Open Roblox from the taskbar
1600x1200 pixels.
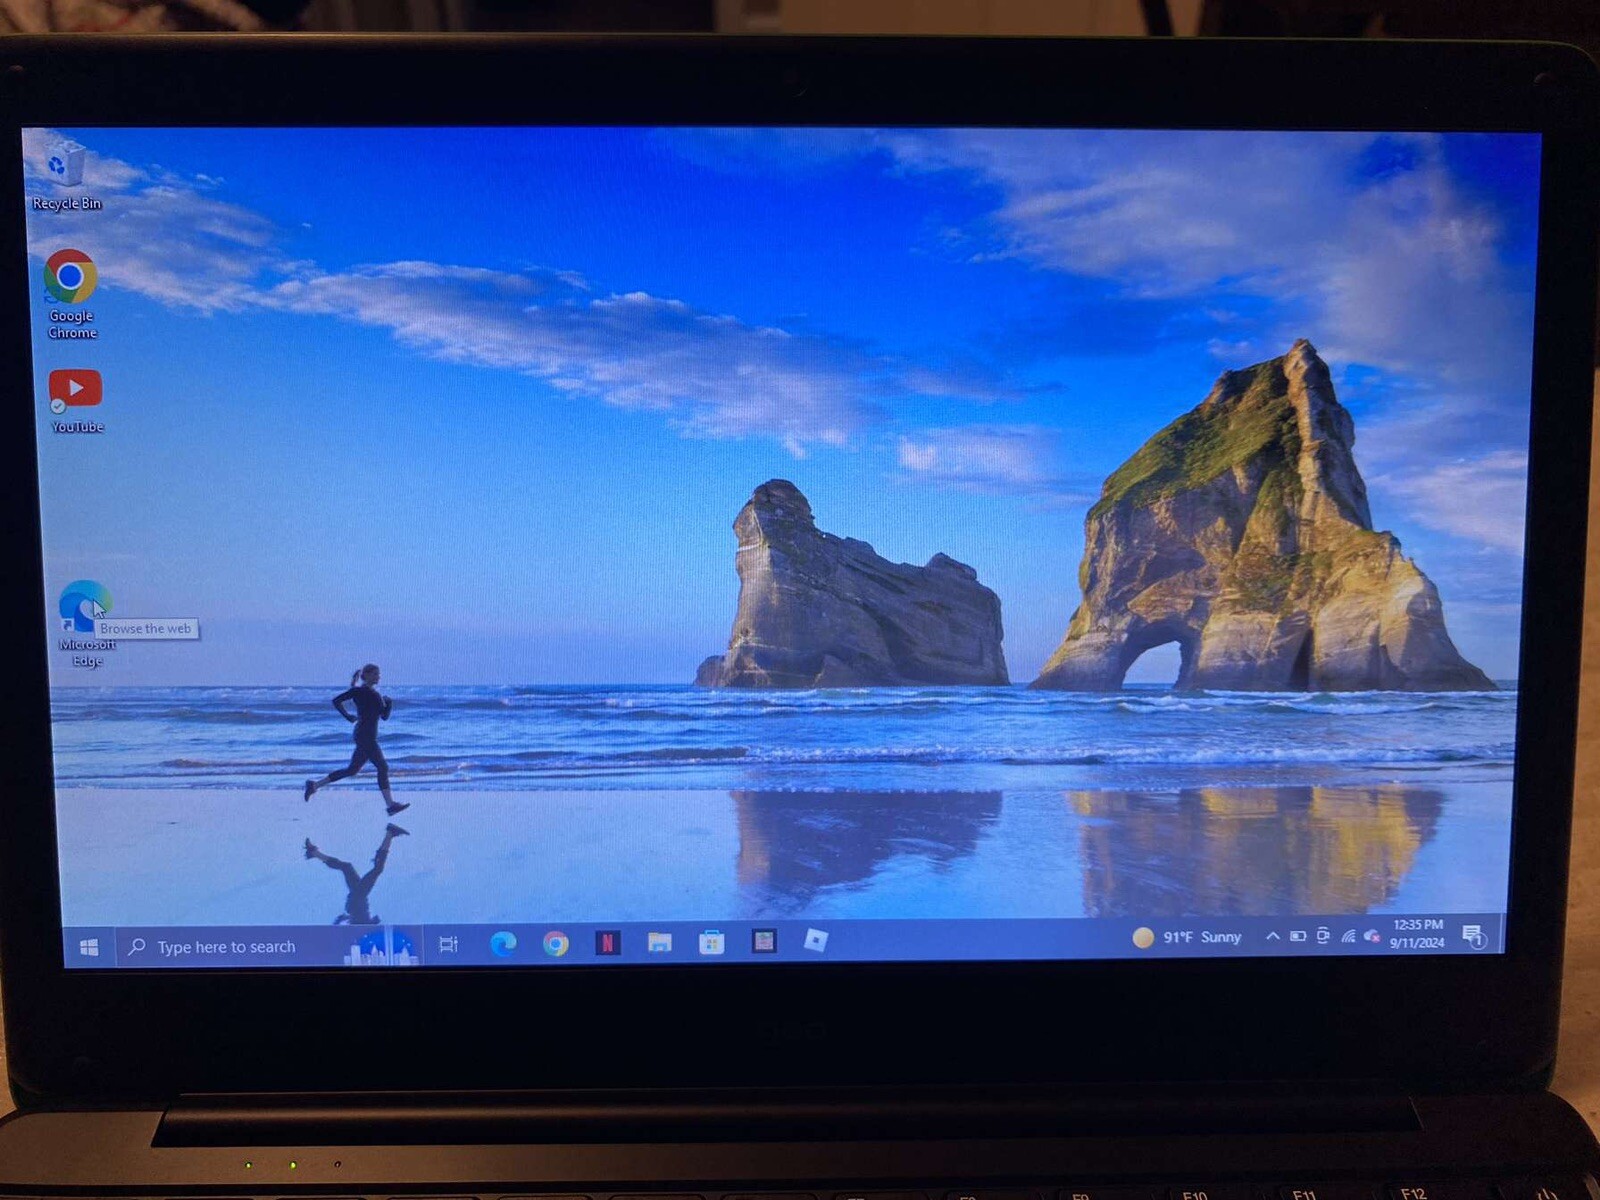point(816,940)
